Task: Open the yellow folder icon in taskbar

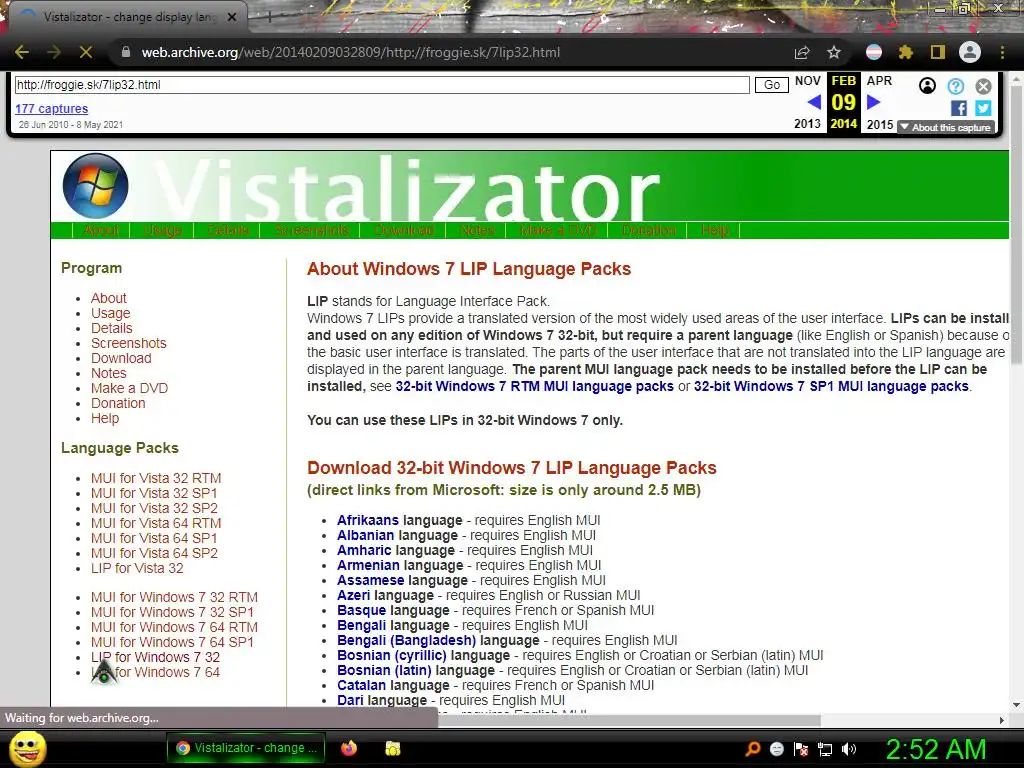Action: point(392,748)
